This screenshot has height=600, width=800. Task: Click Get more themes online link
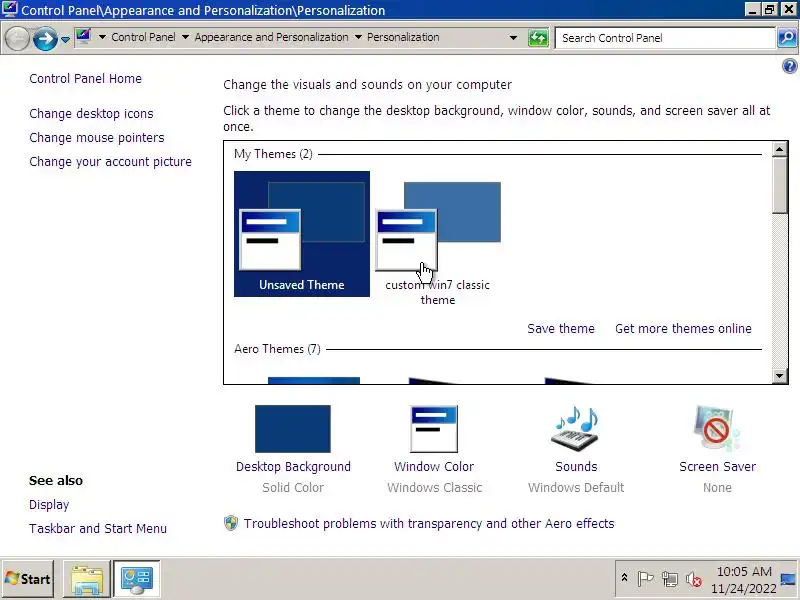683,329
